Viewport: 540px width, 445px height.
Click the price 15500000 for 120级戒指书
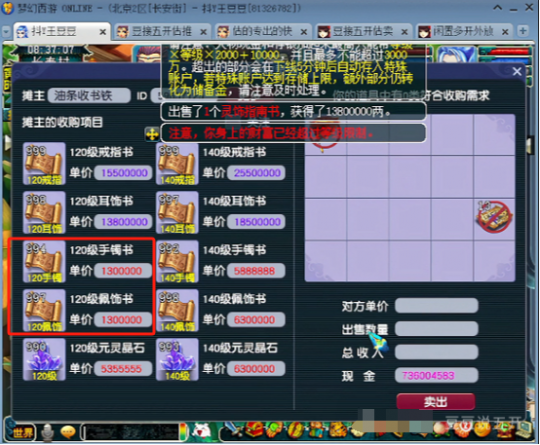pos(123,173)
